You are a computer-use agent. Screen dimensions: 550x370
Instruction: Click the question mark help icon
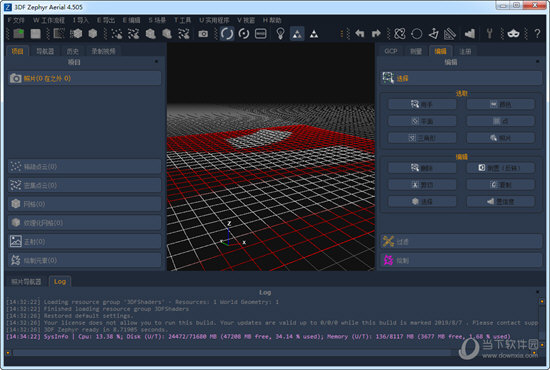(537, 34)
